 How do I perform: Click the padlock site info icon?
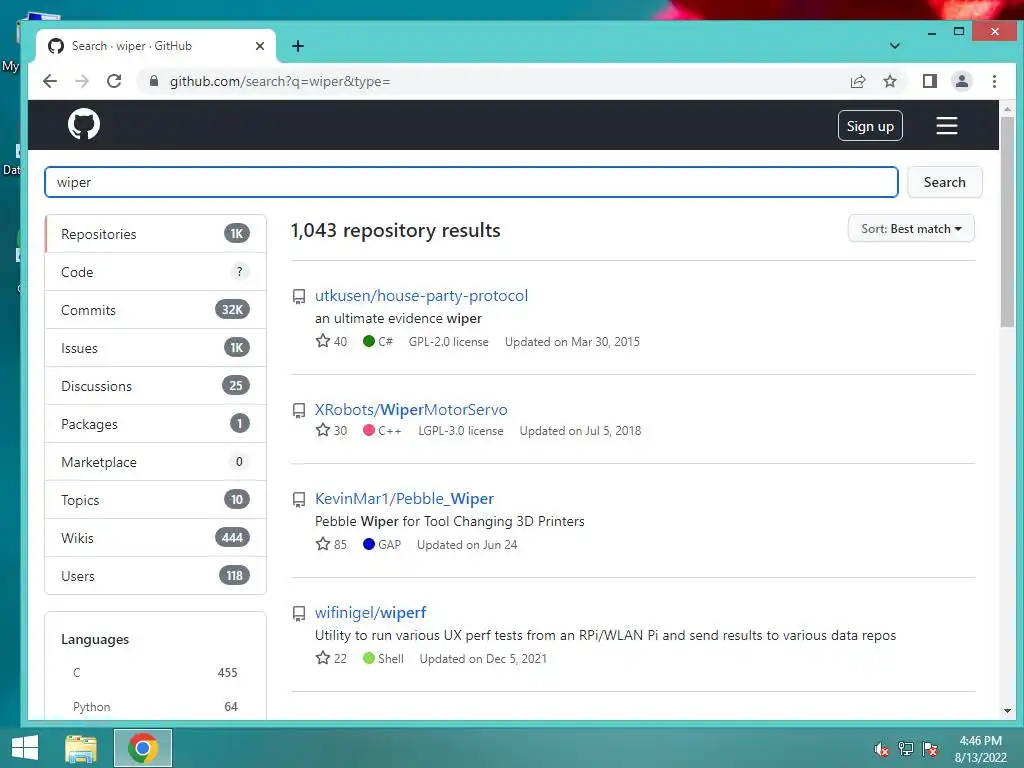pyautogui.click(x=154, y=81)
